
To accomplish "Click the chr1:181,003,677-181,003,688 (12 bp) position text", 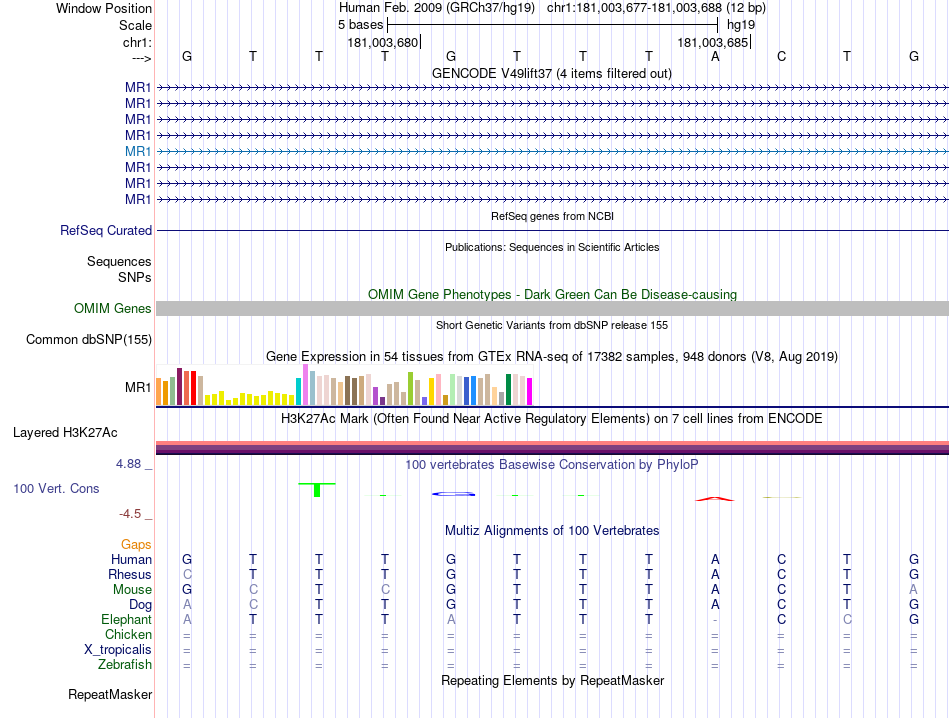I will tap(656, 8).
